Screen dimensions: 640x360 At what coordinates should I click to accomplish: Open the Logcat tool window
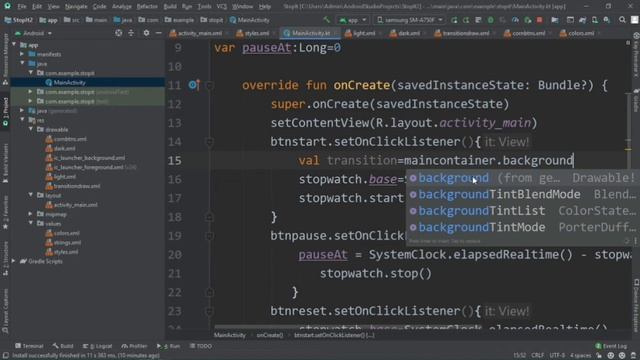tap(97, 346)
